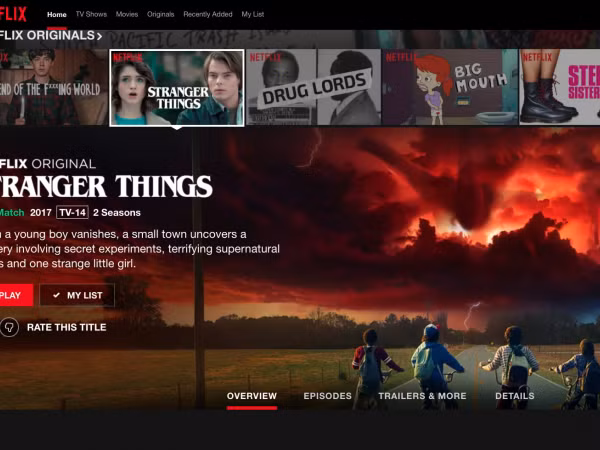The height and width of the screenshot is (450, 600).
Task: Select the Overview tab
Action: coord(252,396)
